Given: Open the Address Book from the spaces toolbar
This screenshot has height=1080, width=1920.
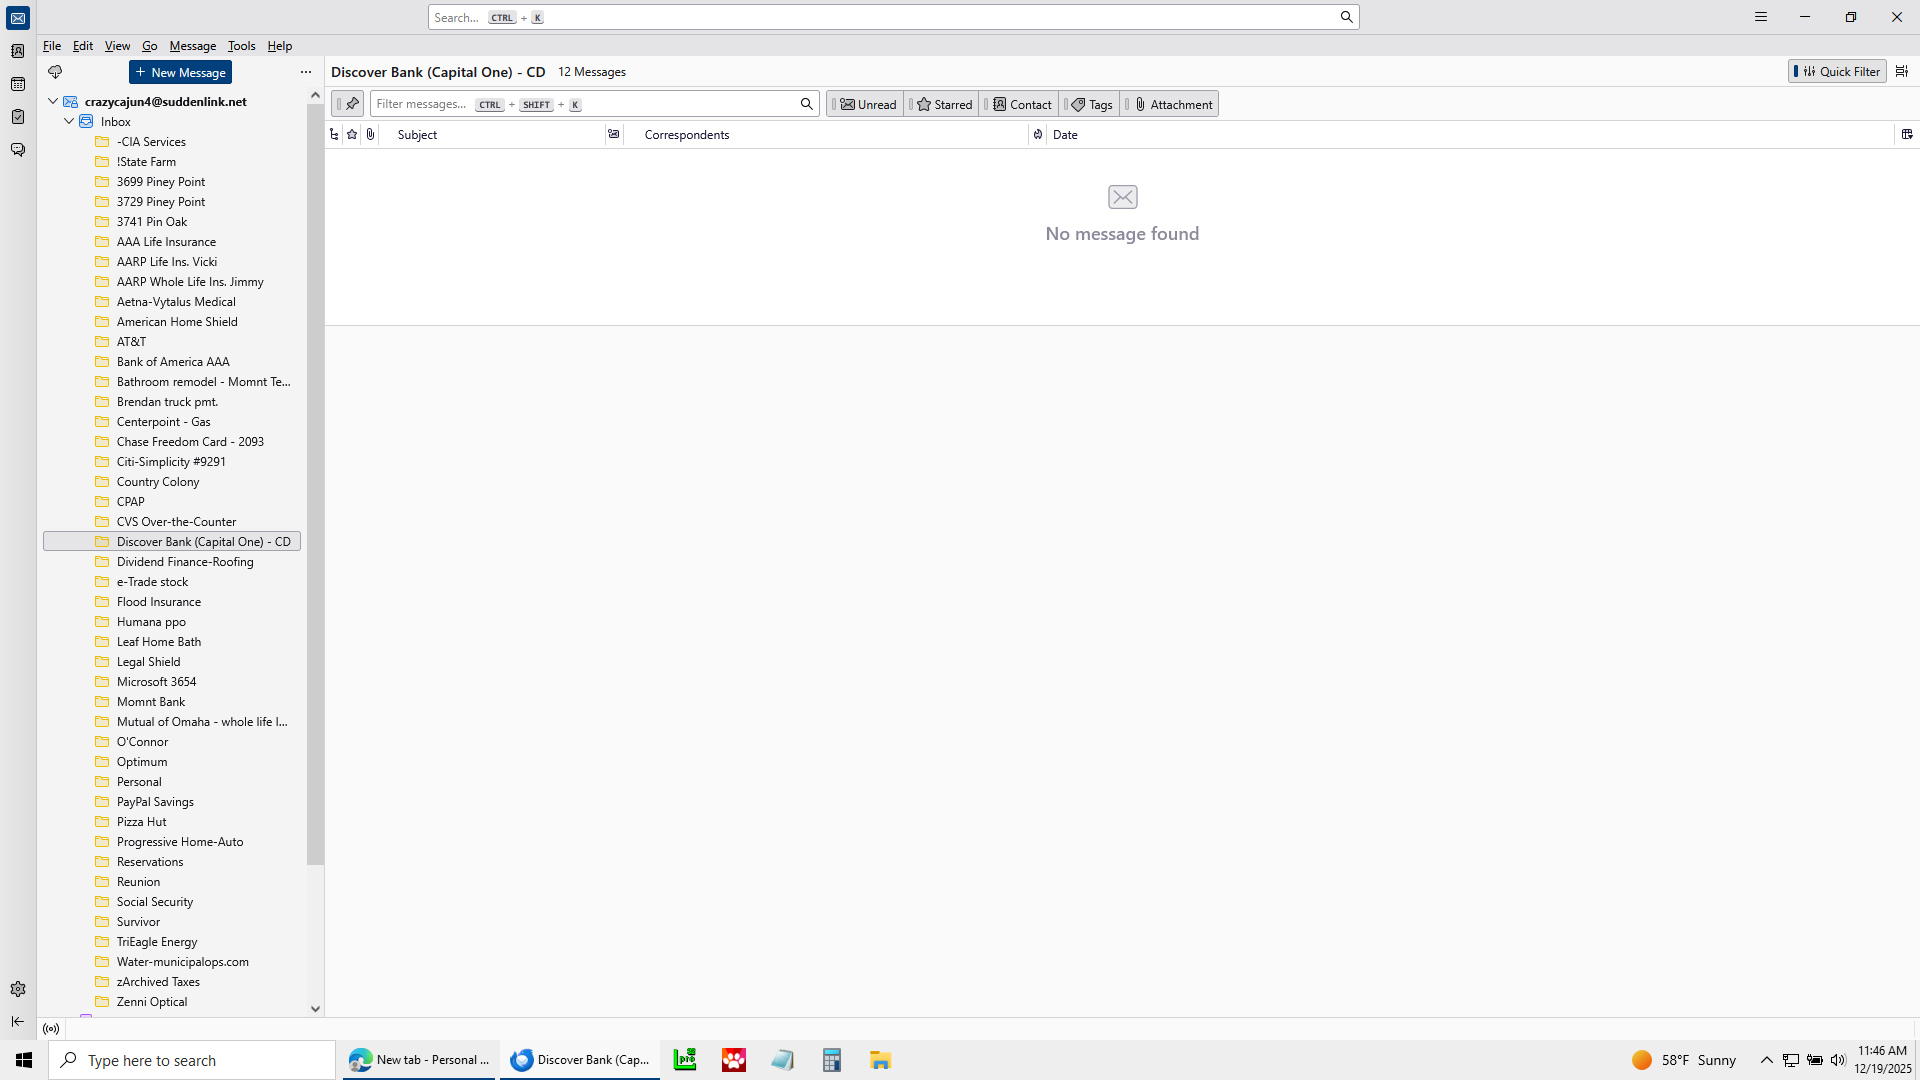Looking at the screenshot, I should pos(18,51).
